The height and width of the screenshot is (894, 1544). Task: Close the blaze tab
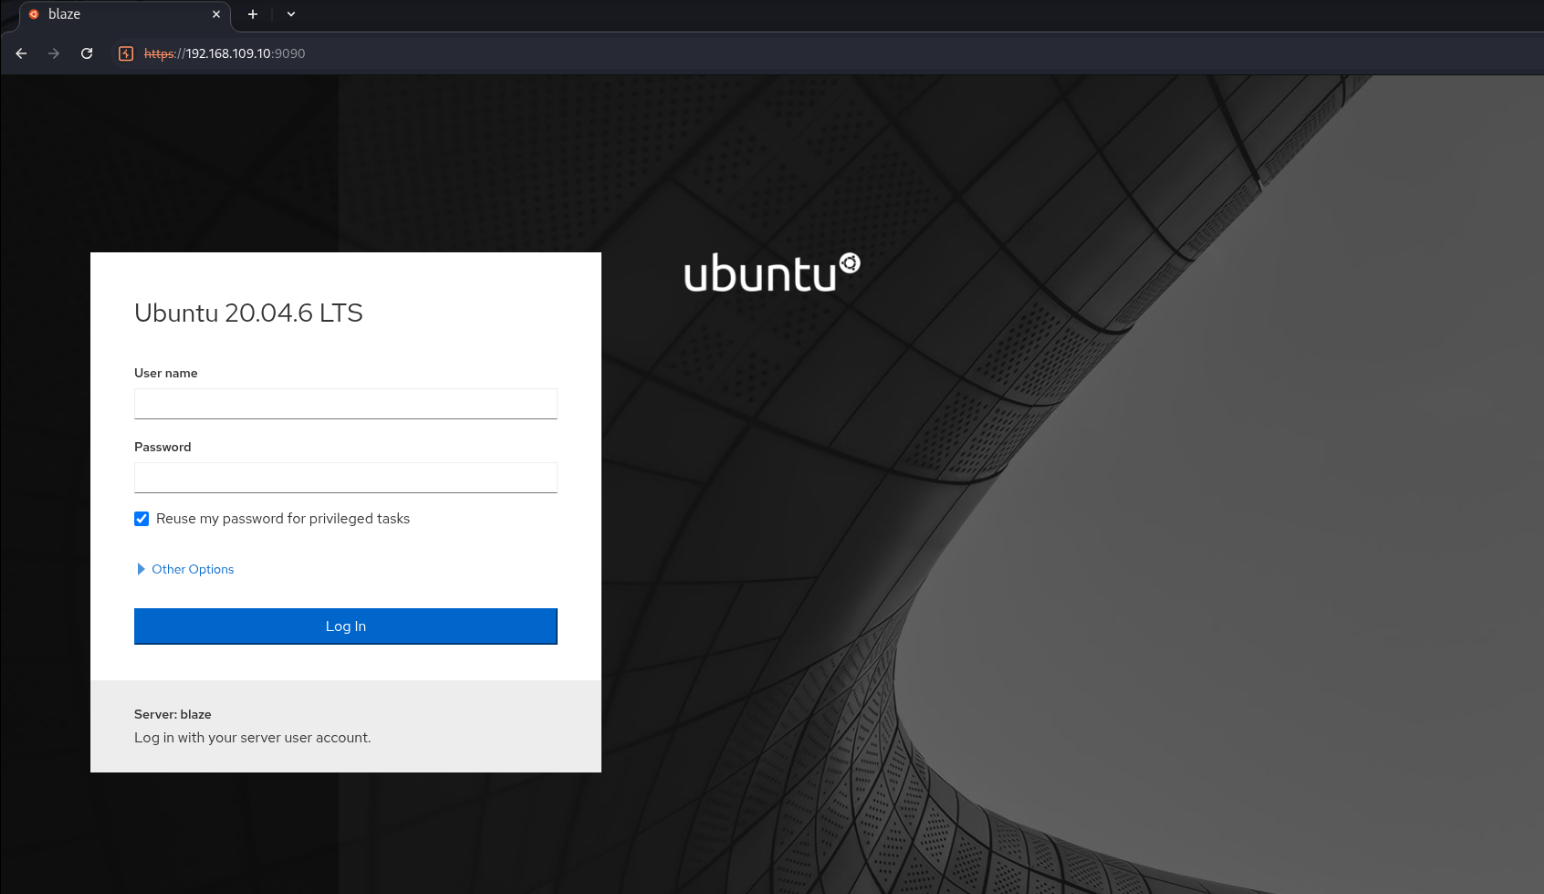216,14
